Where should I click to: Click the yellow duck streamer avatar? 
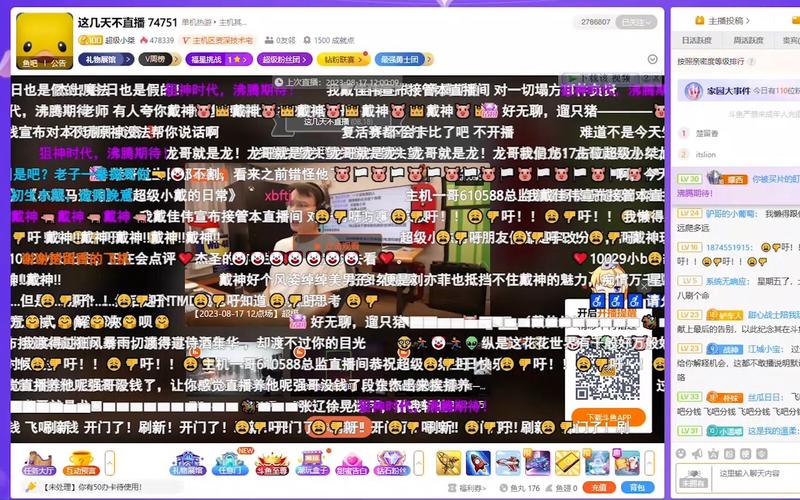click(x=44, y=41)
